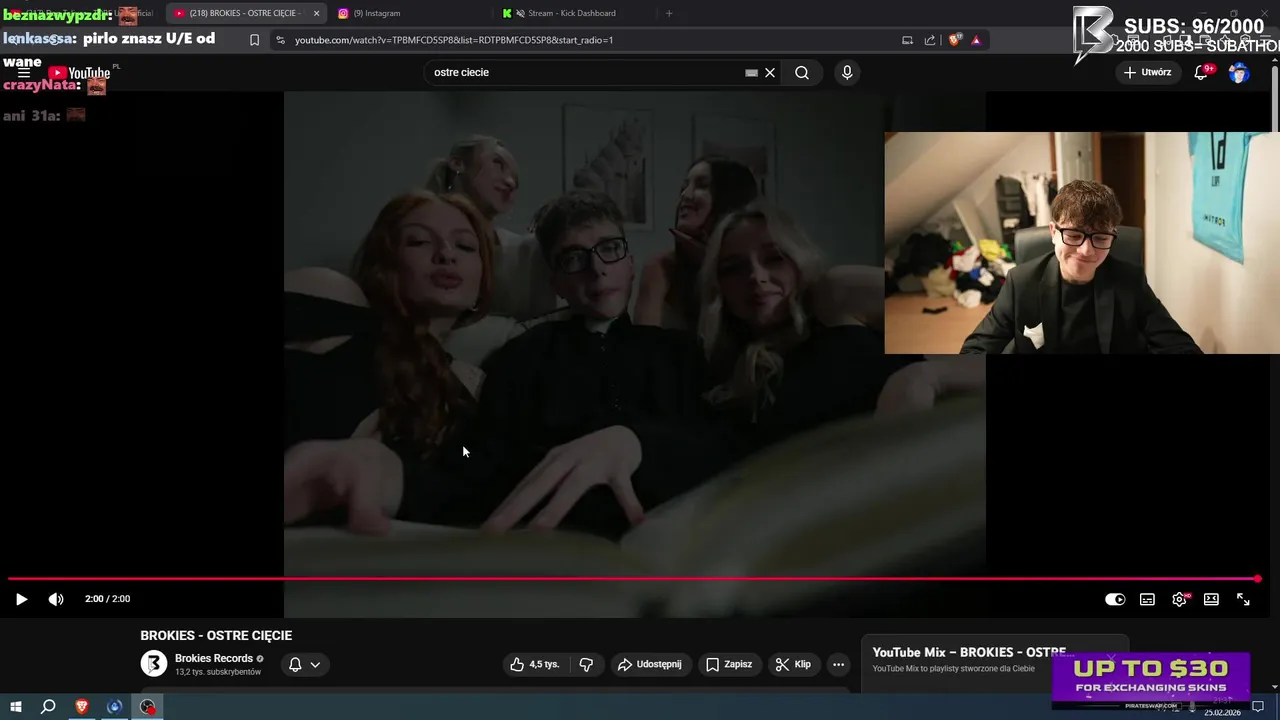Open a new browser tab
Image resolution: width=1280 pixels, height=720 pixels.
pos(669,13)
